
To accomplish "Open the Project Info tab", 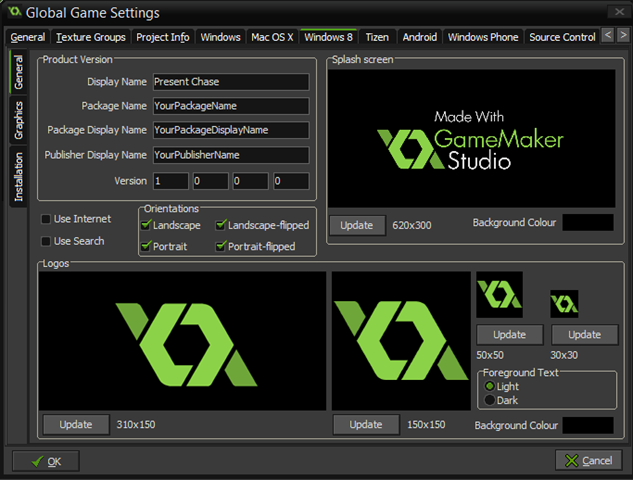I will tap(163, 37).
